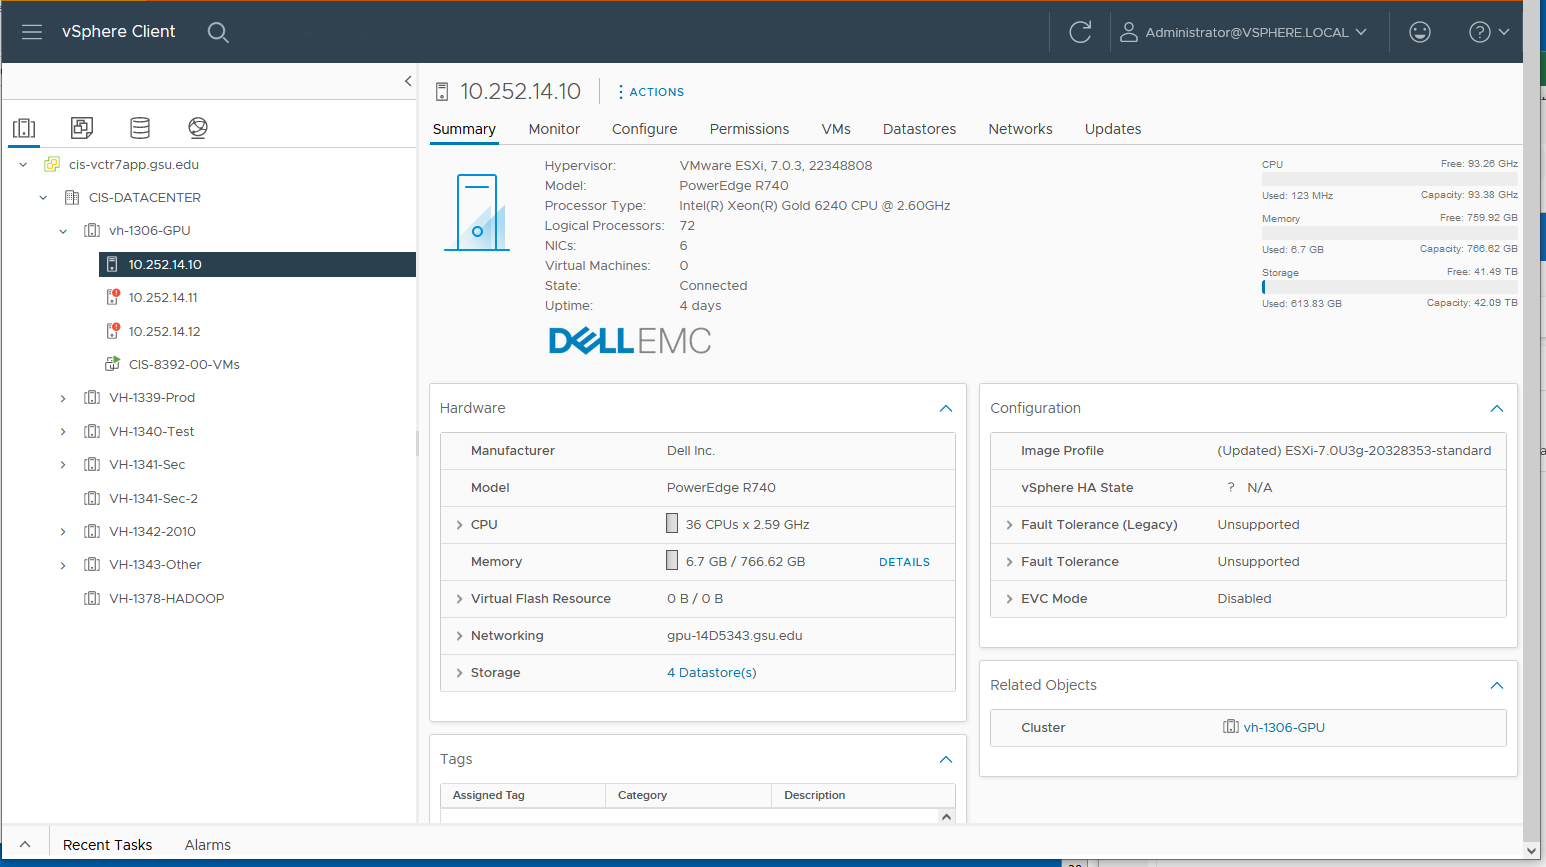Select the VH-1378-HADOOP cluster
Image resolution: width=1546 pixels, height=867 pixels.
pyautogui.click(x=166, y=599)
